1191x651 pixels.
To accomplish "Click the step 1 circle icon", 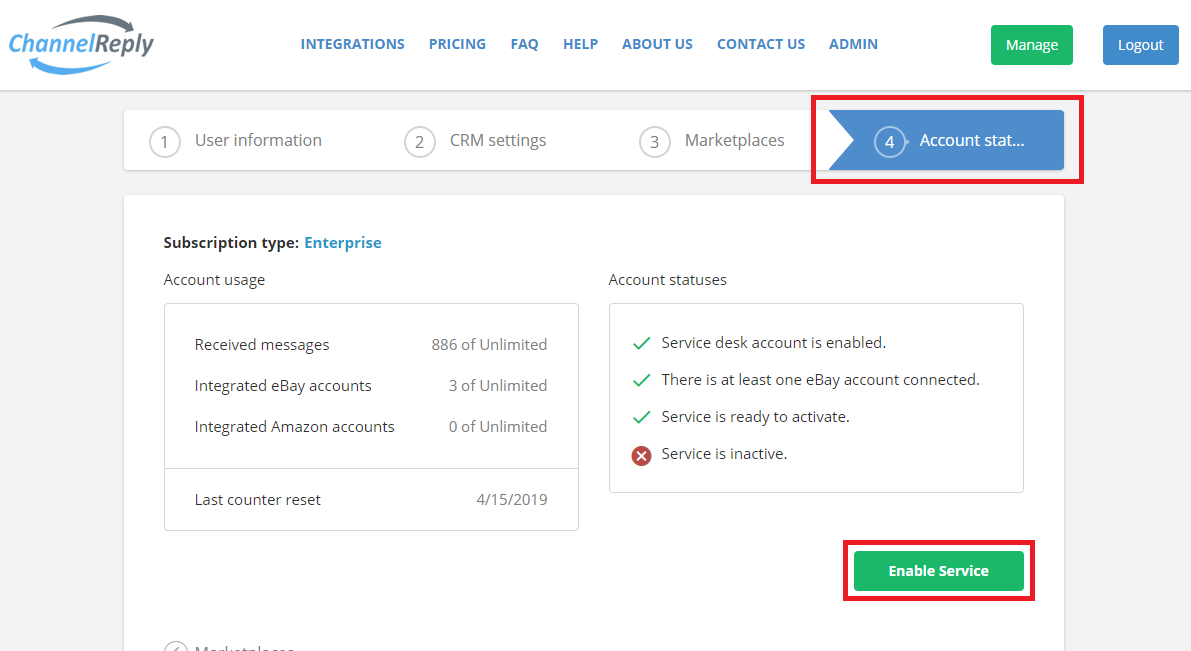I will 165,142.
